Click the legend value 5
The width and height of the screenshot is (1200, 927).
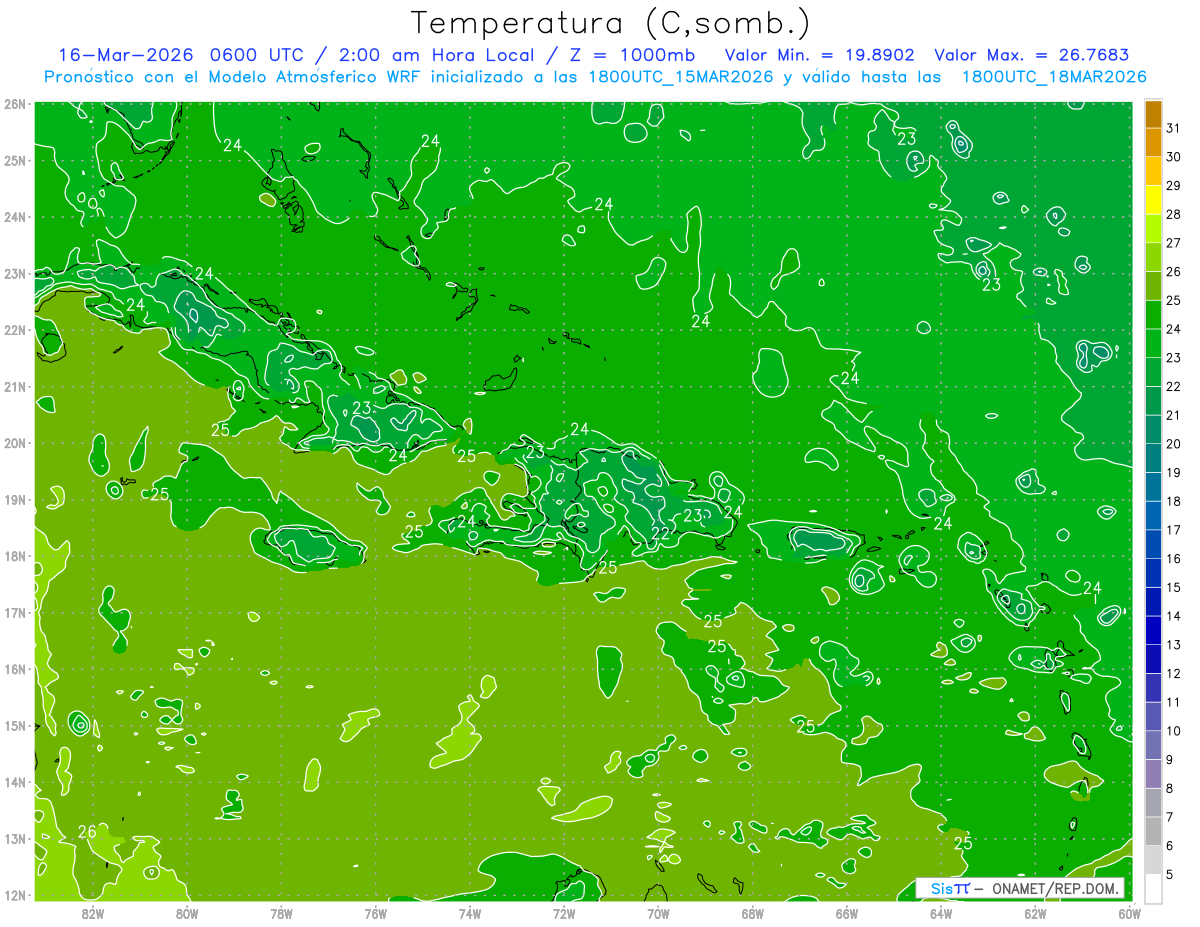point(1170,874)
